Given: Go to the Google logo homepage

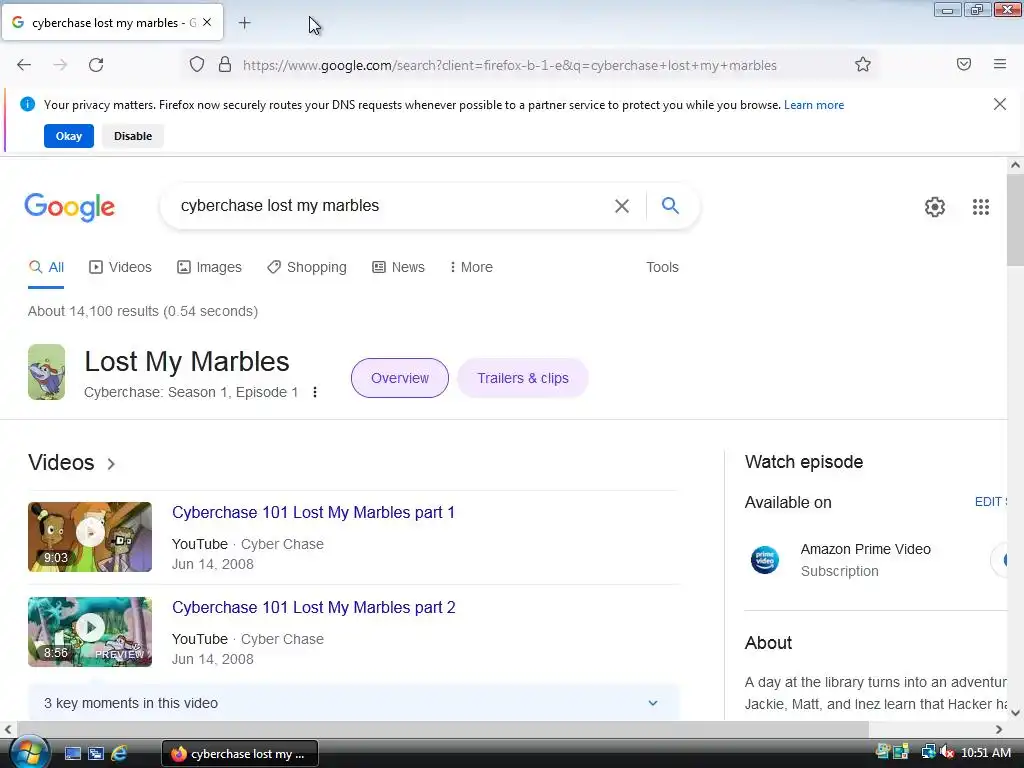Looking at the screenshot, I should click(70, 207).
